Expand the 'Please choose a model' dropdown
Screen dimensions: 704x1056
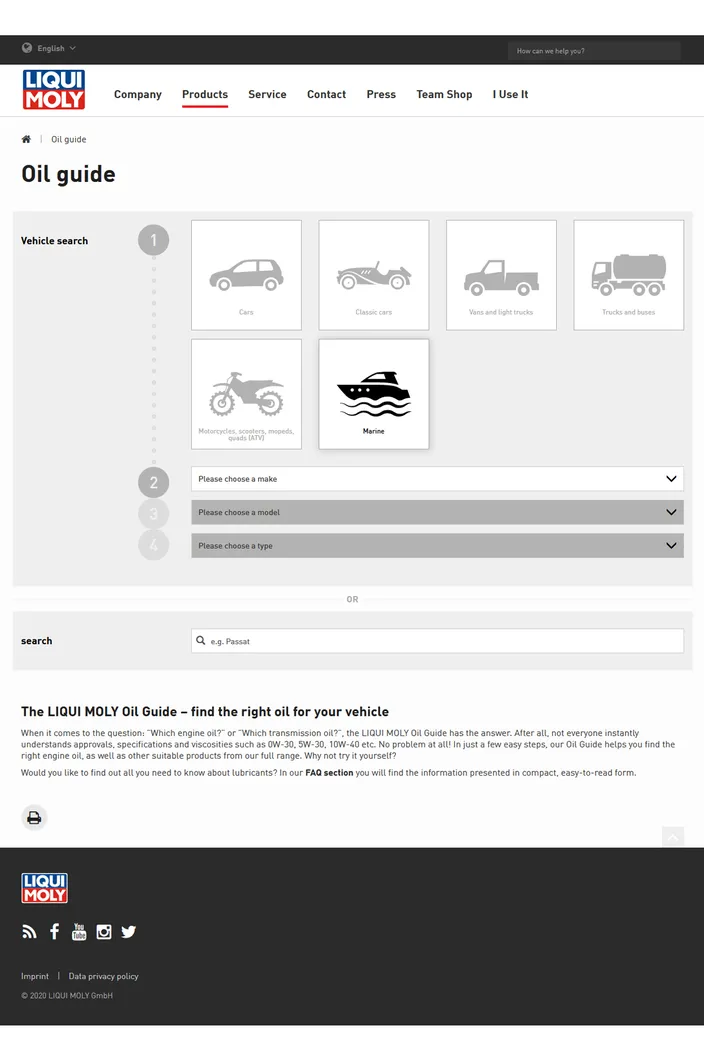tap(437, 513)
